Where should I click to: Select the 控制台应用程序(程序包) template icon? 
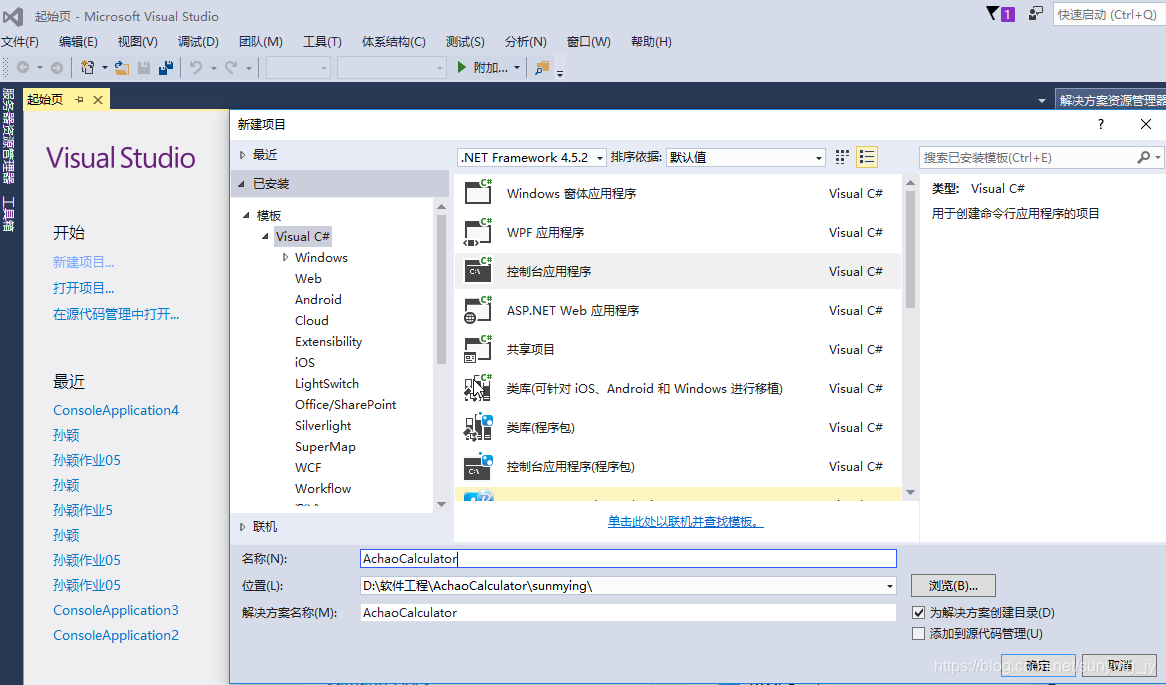click(x=478, y=466)
